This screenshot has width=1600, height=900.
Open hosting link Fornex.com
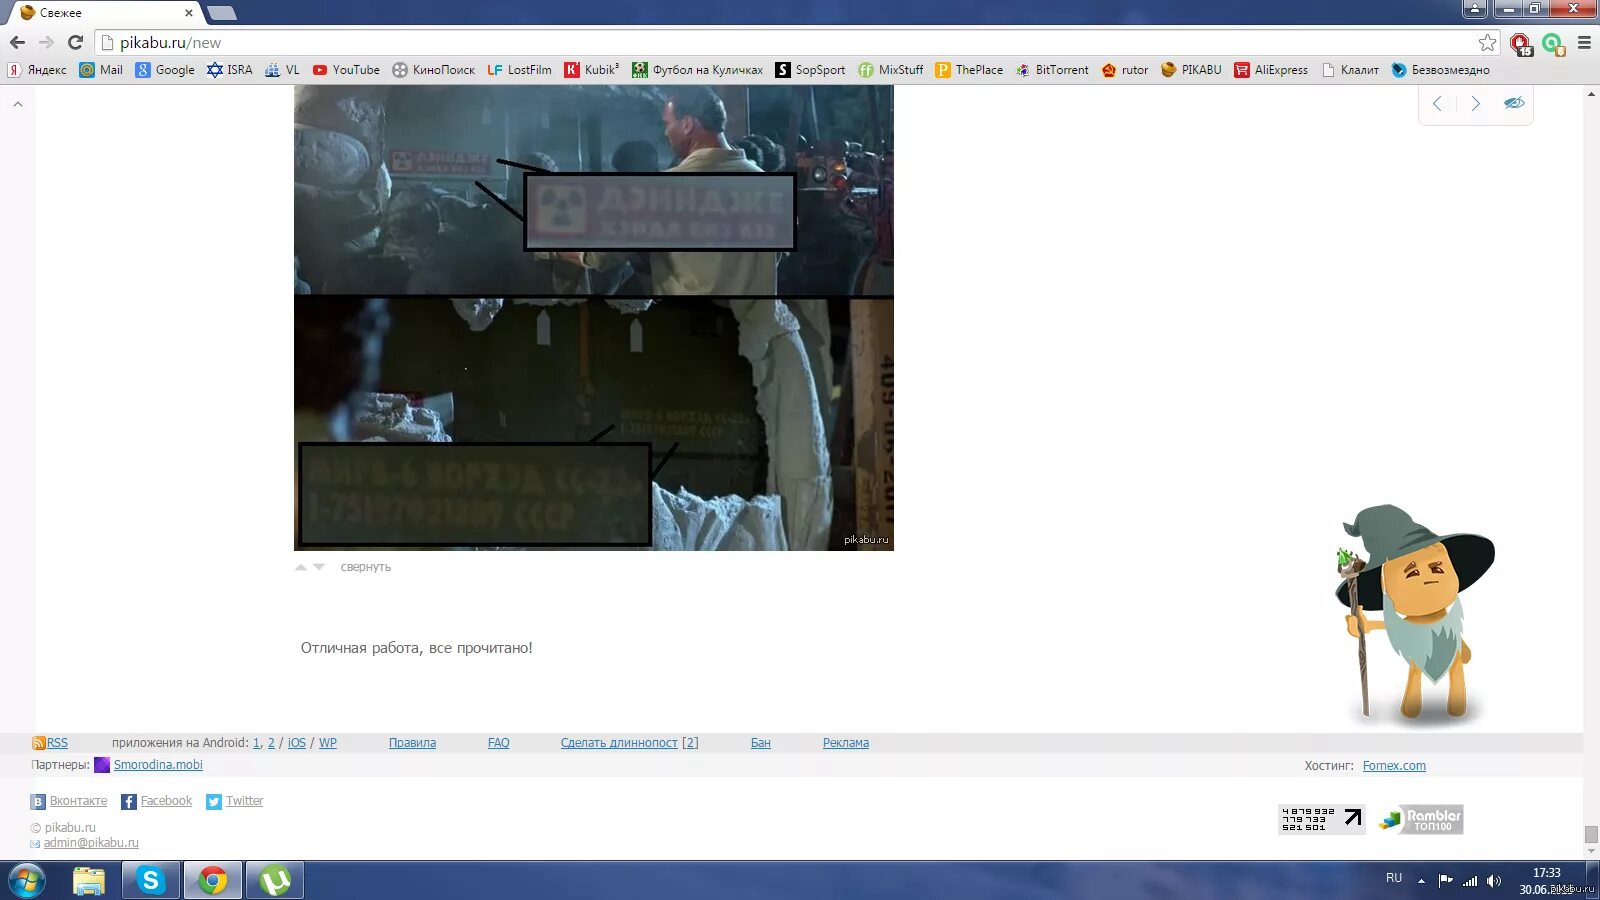(x=1394, y=766)
